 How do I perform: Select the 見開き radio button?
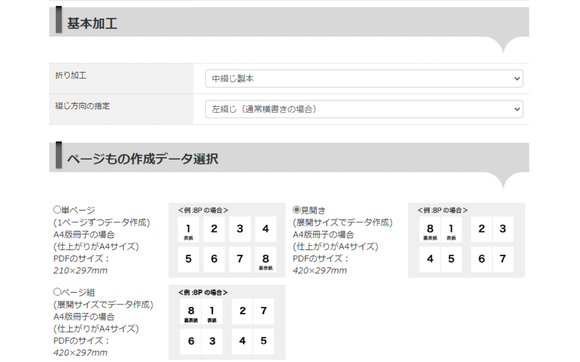click(296, 210)
